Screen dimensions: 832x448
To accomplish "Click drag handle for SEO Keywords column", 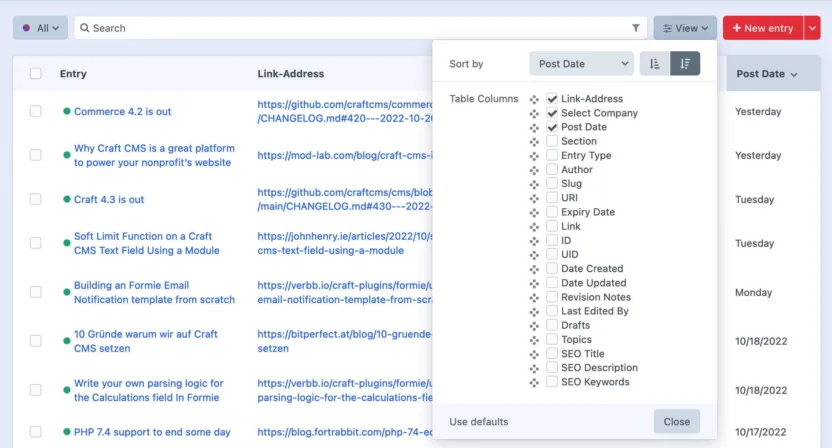I will click(x=534, y=382).
